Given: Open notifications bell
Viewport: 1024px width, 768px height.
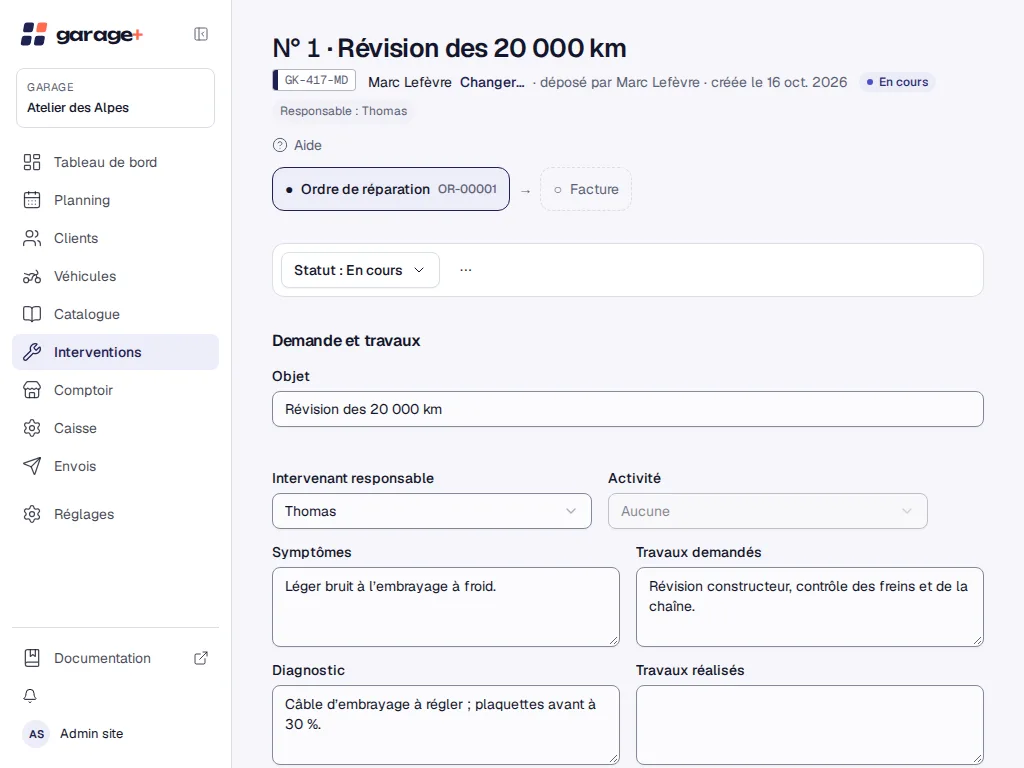Looking at the screenshot, I should 30,696.
